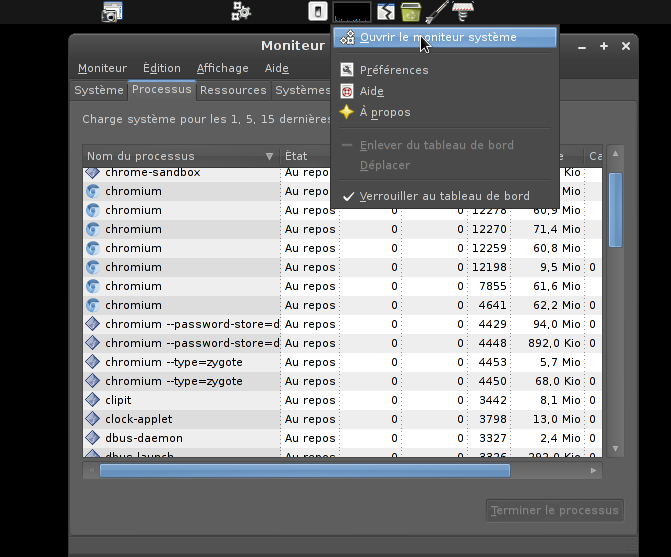Open the Édition menu
This screenshot has height=557, width=671.
(162, 68)
